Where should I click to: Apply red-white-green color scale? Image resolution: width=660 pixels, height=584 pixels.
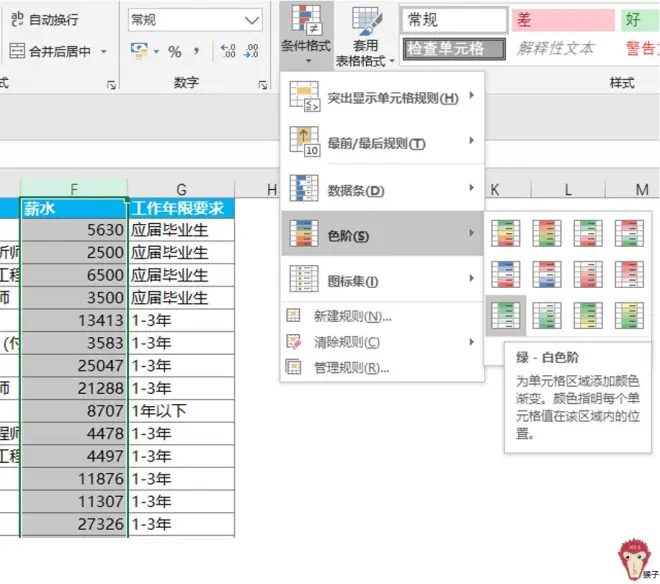(629, 233)
